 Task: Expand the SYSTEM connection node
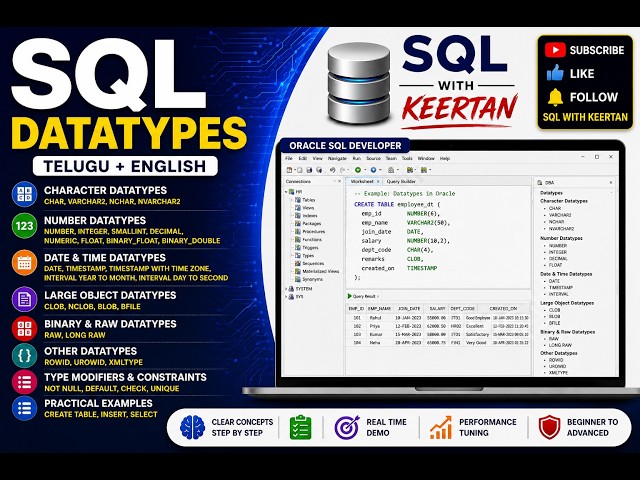(x=286, y=289)
